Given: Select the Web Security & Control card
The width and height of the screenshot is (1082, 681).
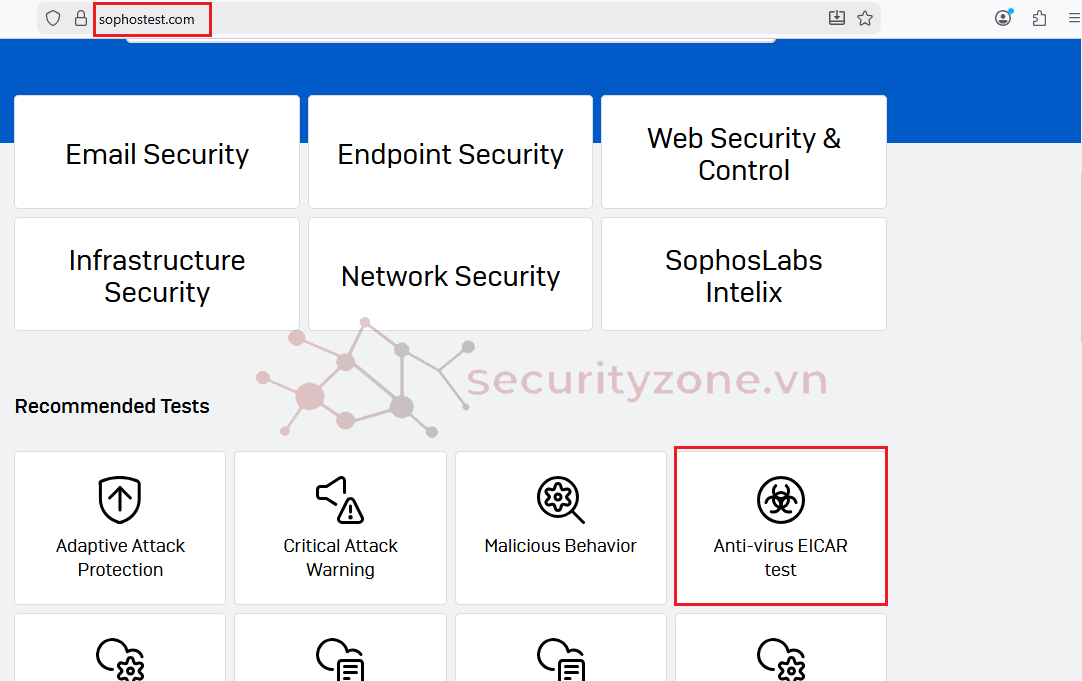Looking at the screenshot, I should coord(743,153).
